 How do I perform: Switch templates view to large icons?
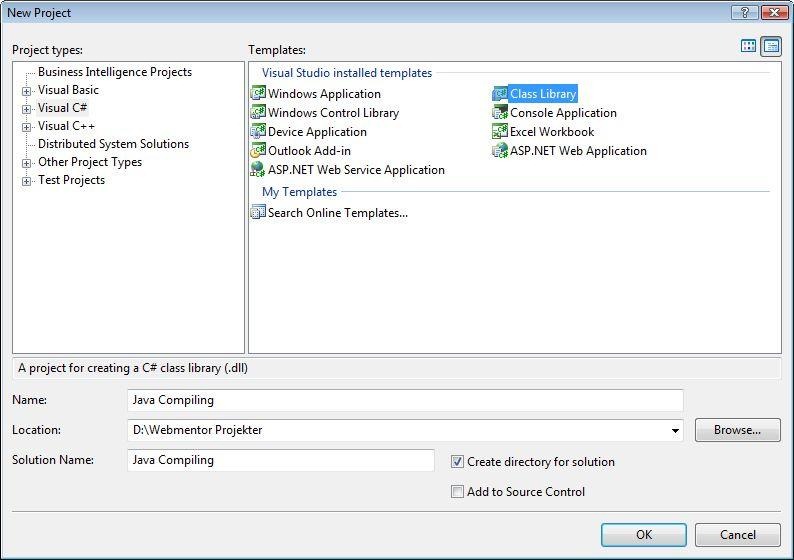click(748, 46)
